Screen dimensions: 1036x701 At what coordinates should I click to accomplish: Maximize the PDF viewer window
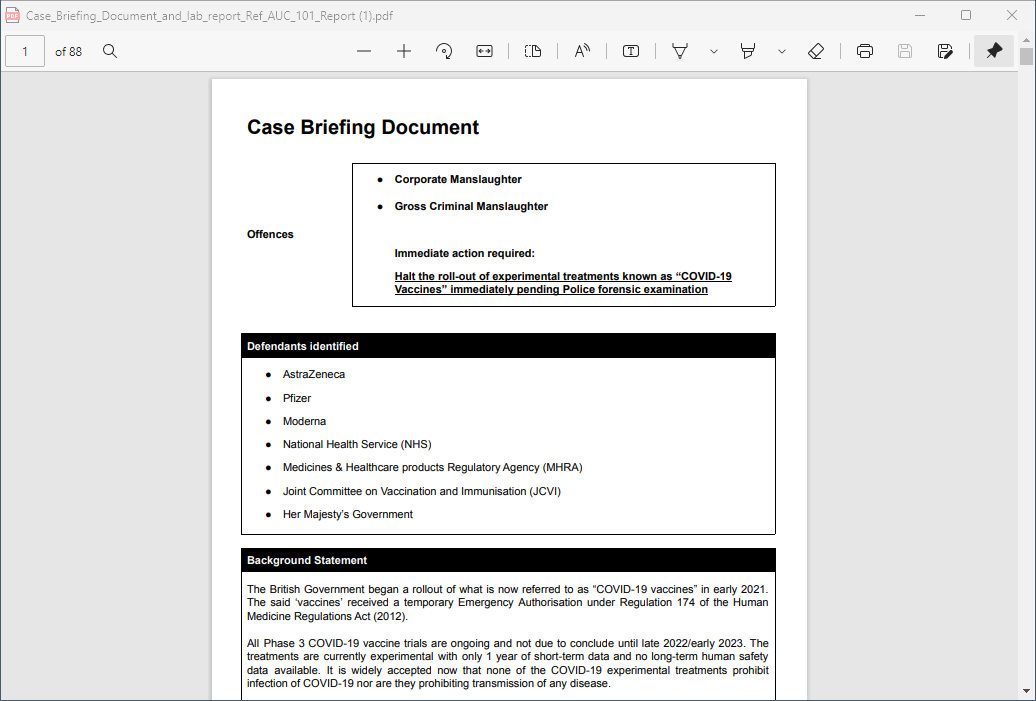966,15
